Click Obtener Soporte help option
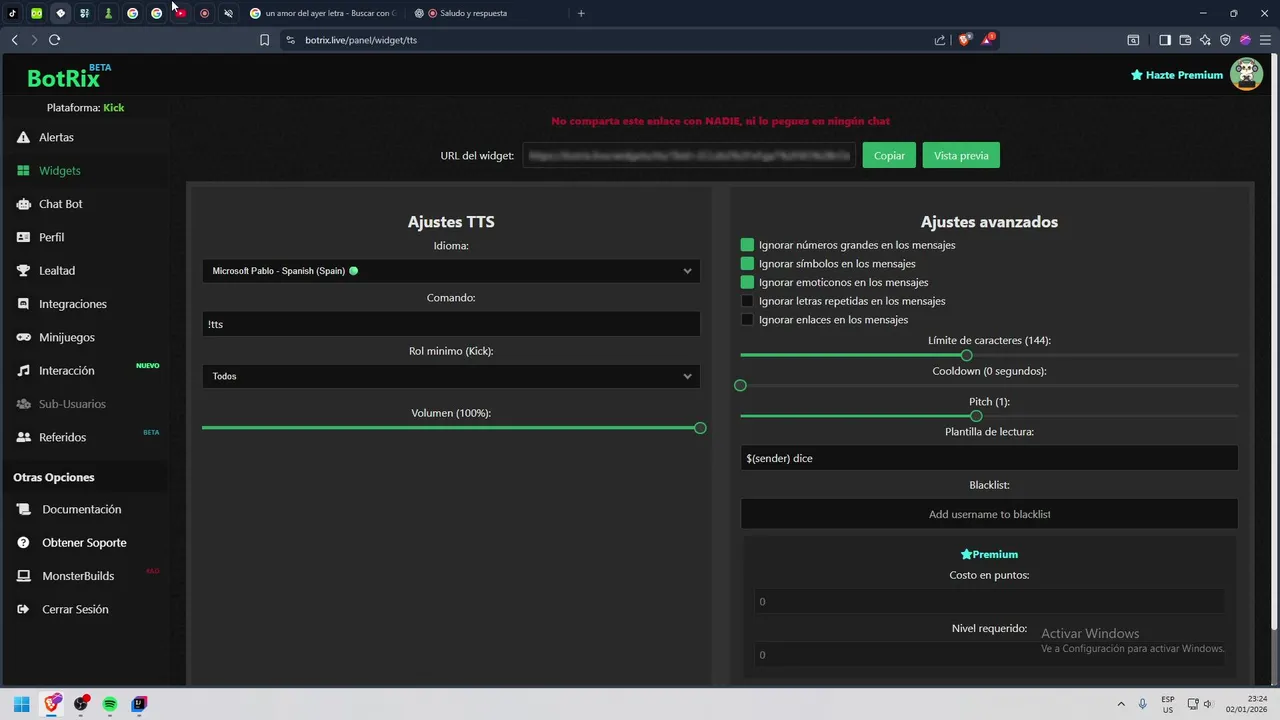 [84, 543]
